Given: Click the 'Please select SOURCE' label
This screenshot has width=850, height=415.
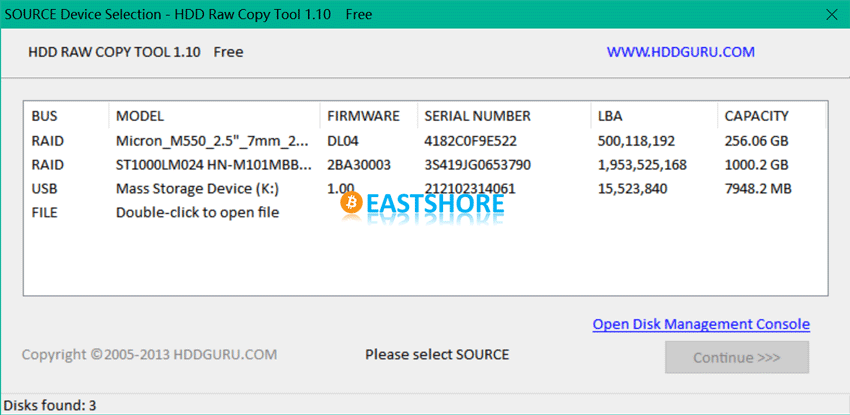Looking at the screenshot, I should (437, 355).
